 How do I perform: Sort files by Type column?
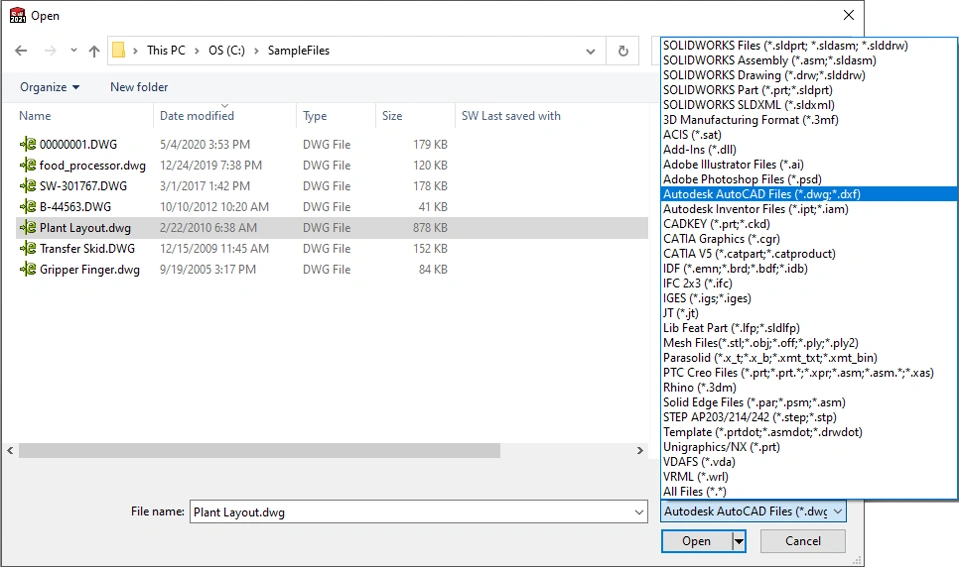(315, 116)
